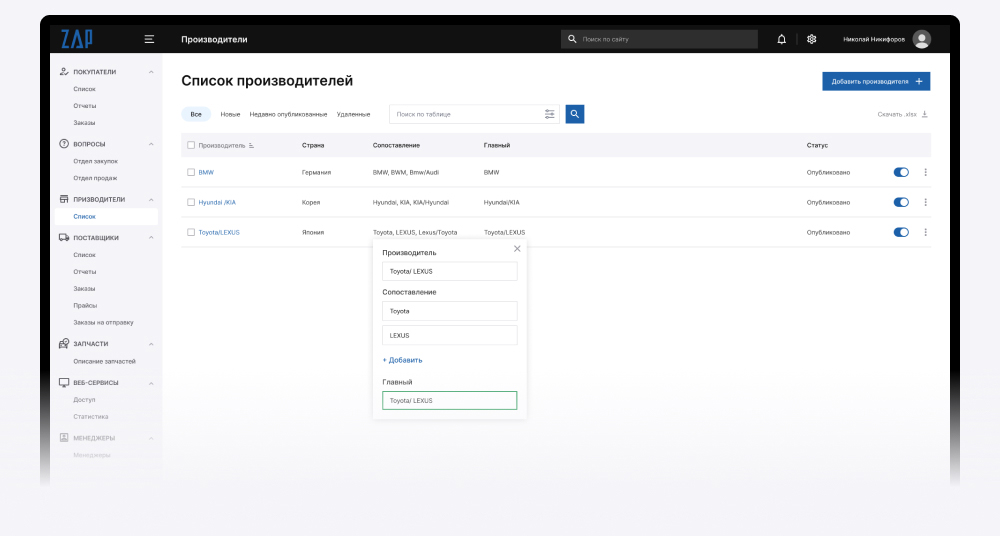Image resolution: width=1000 pixels, height=536 pixels.
Task: Select the Все filter tab
Action: [x=196, y=114]
